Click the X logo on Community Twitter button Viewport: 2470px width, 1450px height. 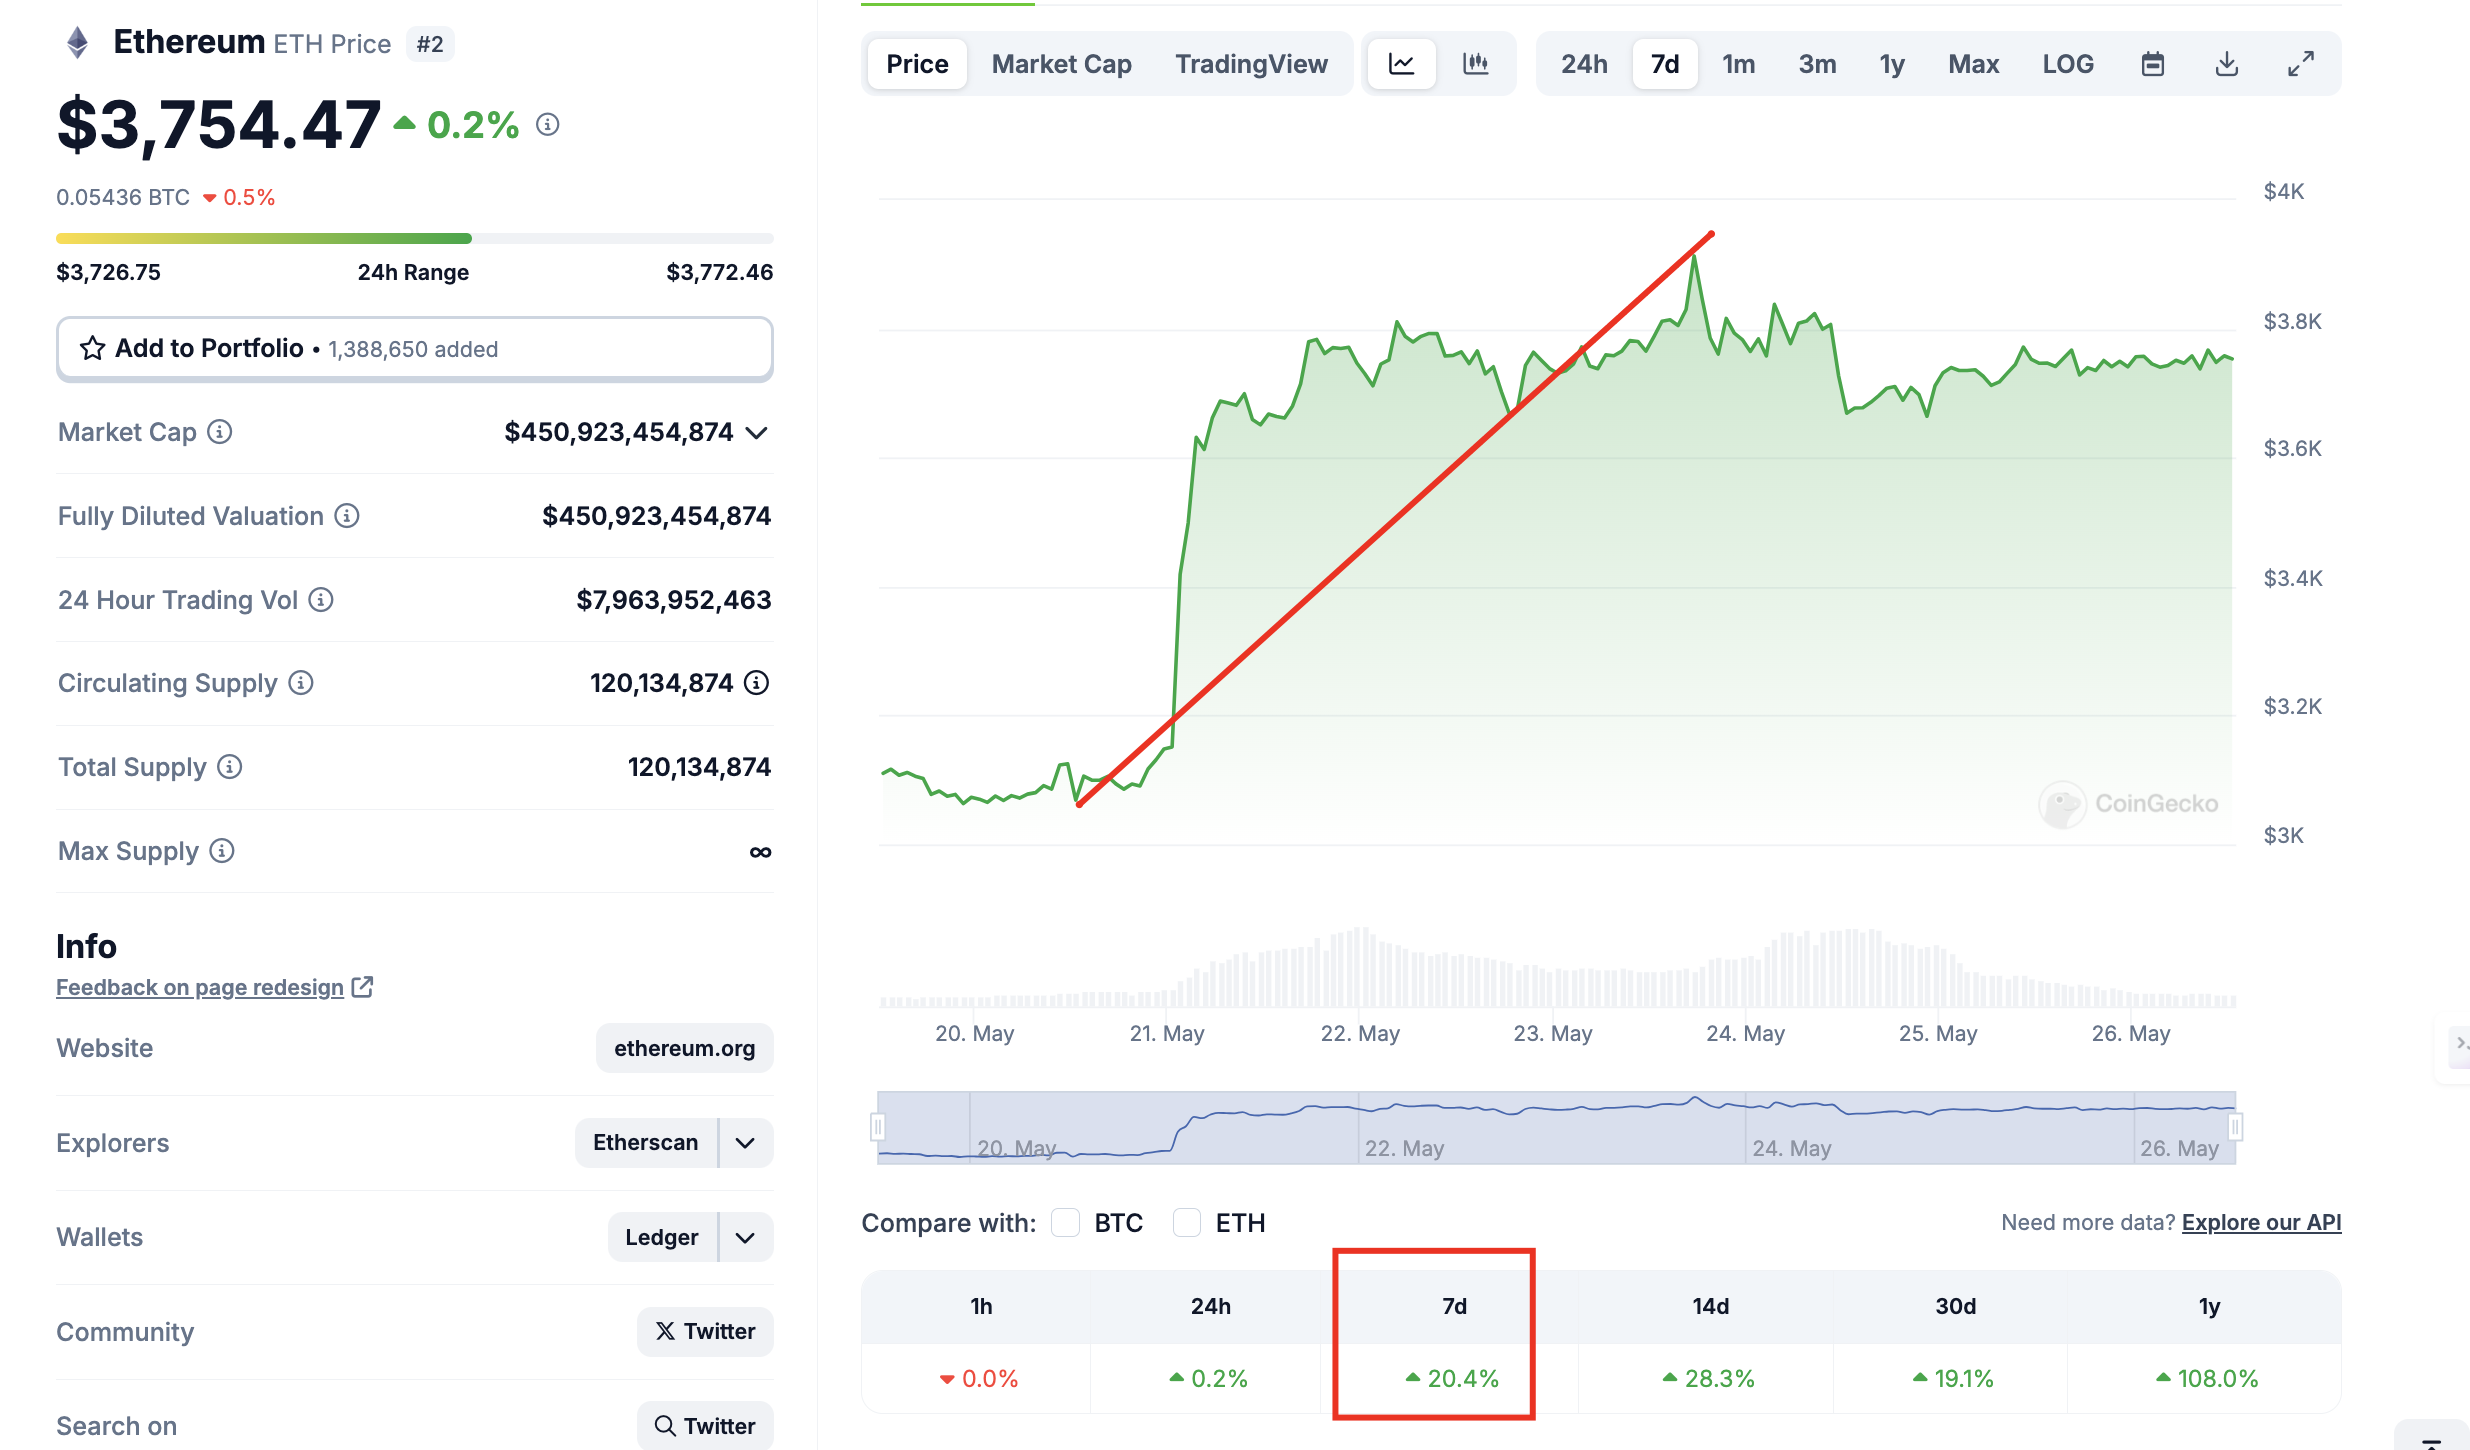pos(665,1331)
